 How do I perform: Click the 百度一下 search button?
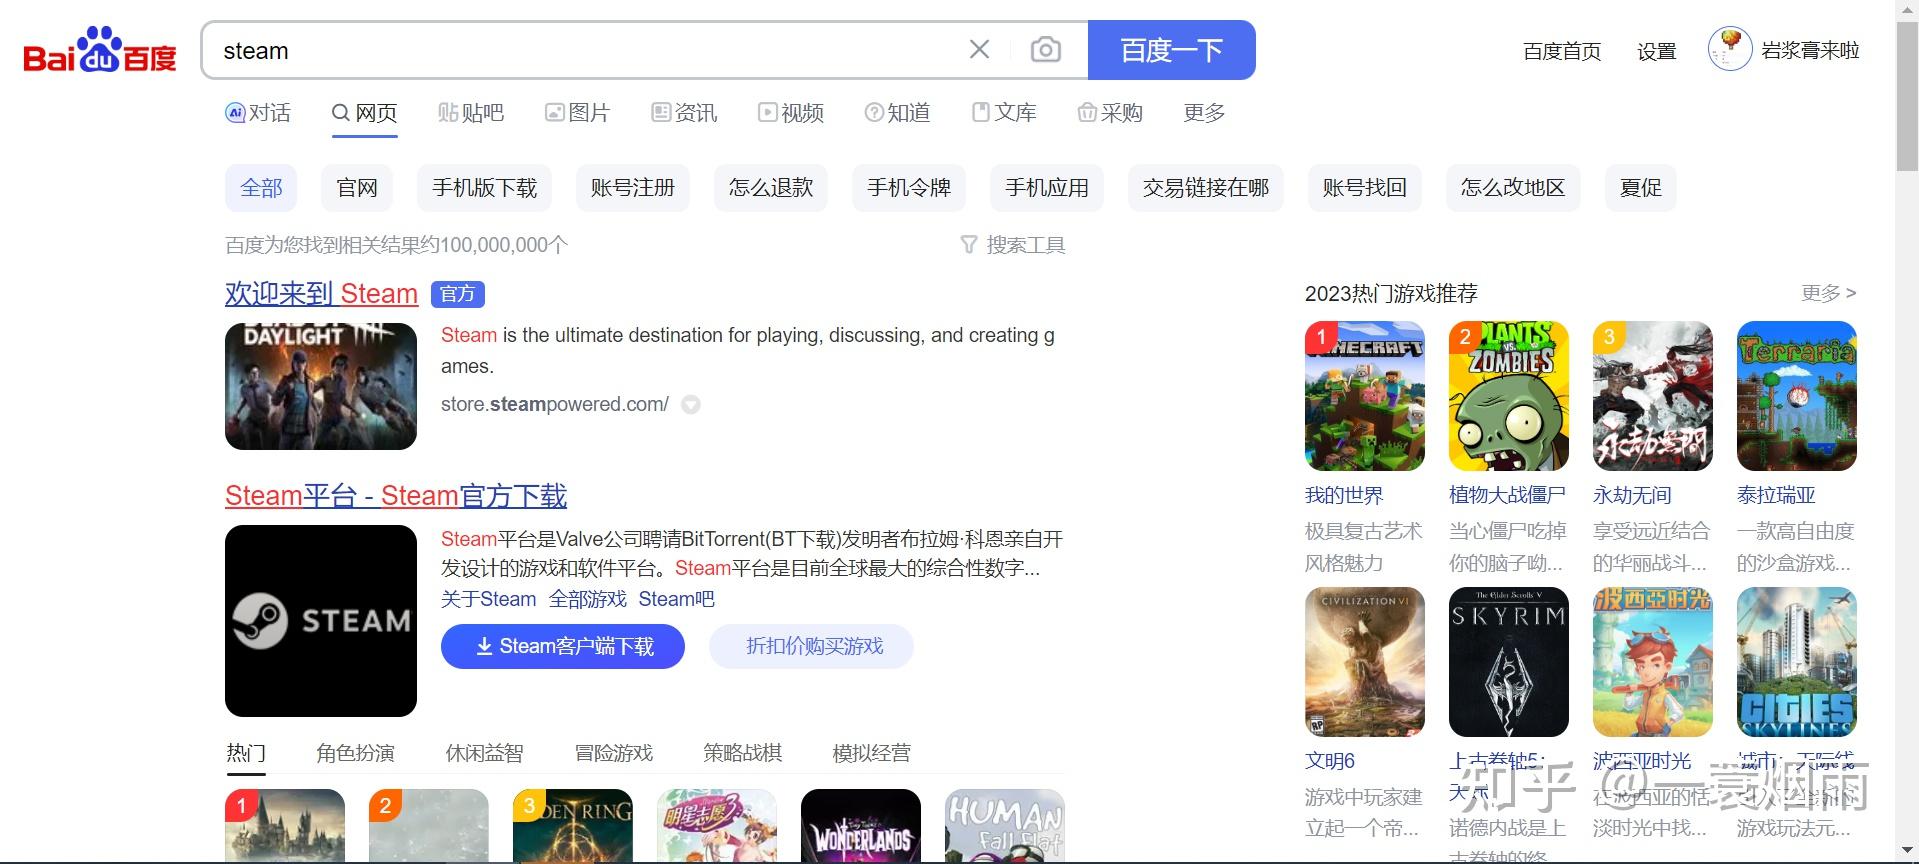pos(1171,50)
